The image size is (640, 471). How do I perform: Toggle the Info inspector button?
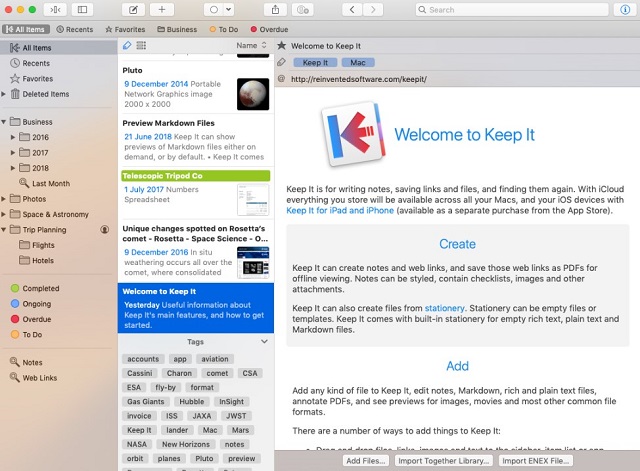tap(625, 9)
